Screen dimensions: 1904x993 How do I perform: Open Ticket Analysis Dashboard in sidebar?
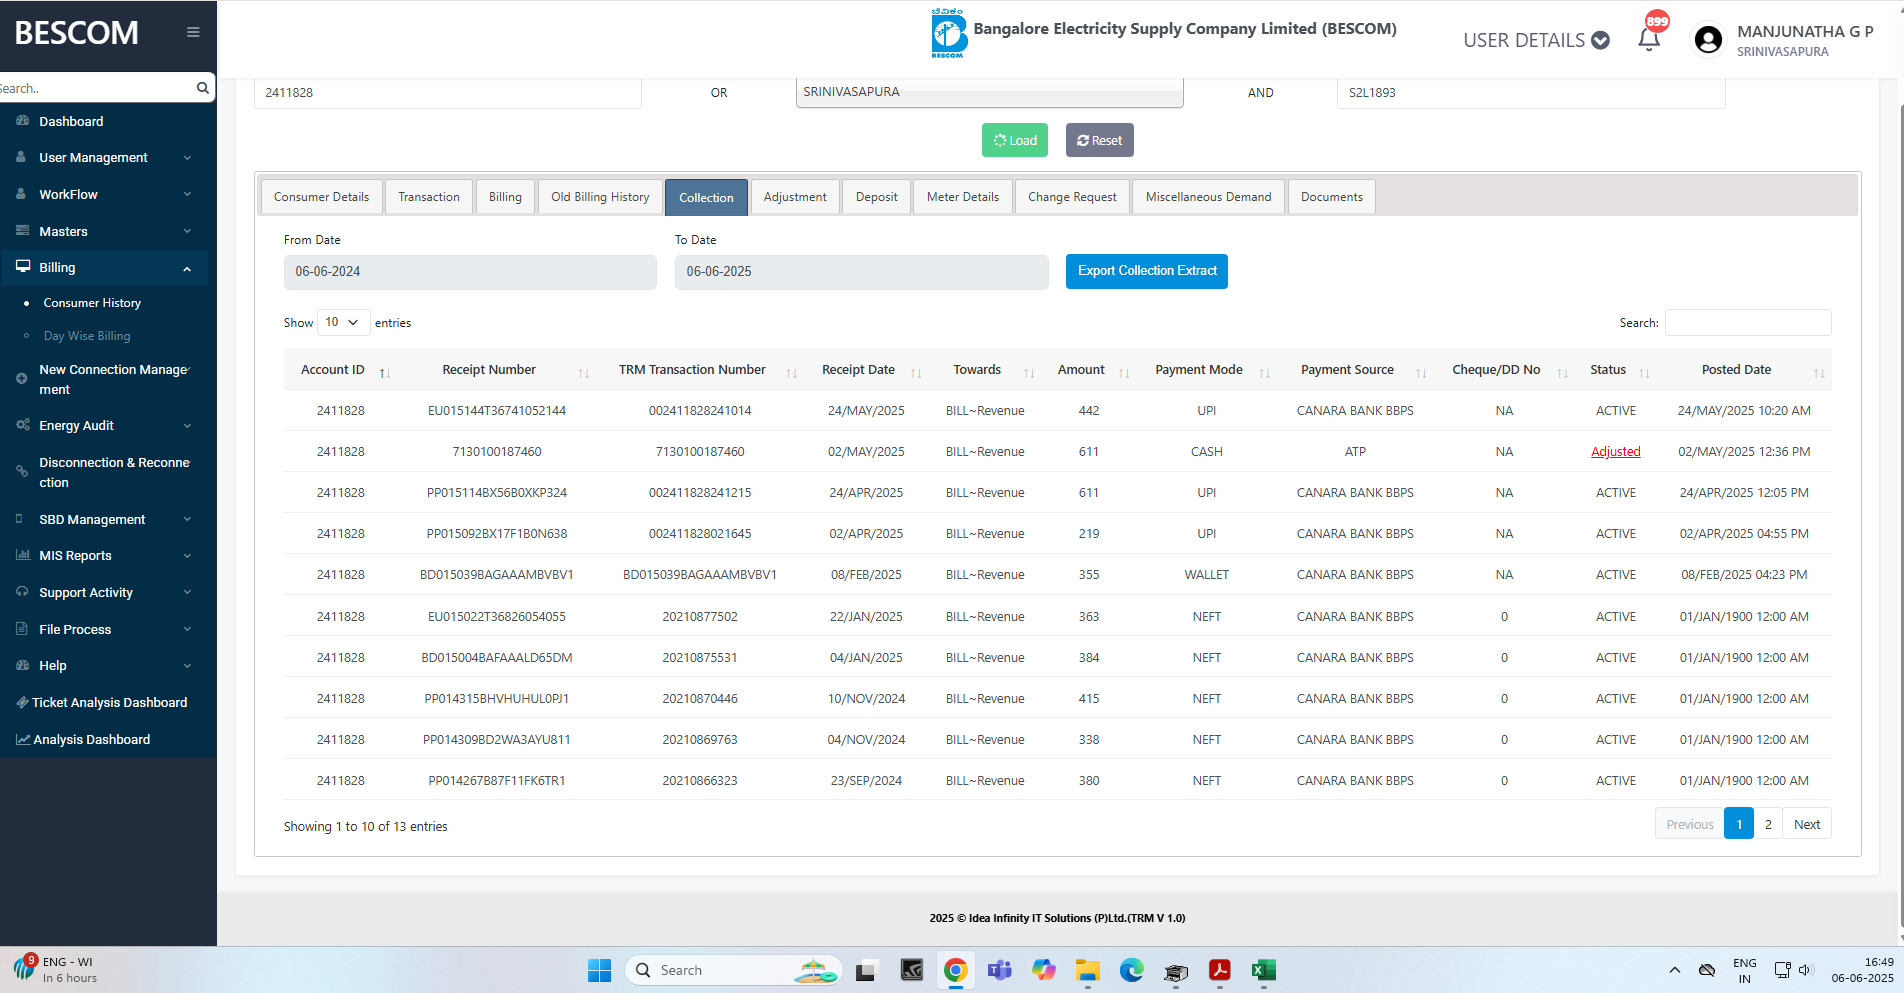point(109,703)
